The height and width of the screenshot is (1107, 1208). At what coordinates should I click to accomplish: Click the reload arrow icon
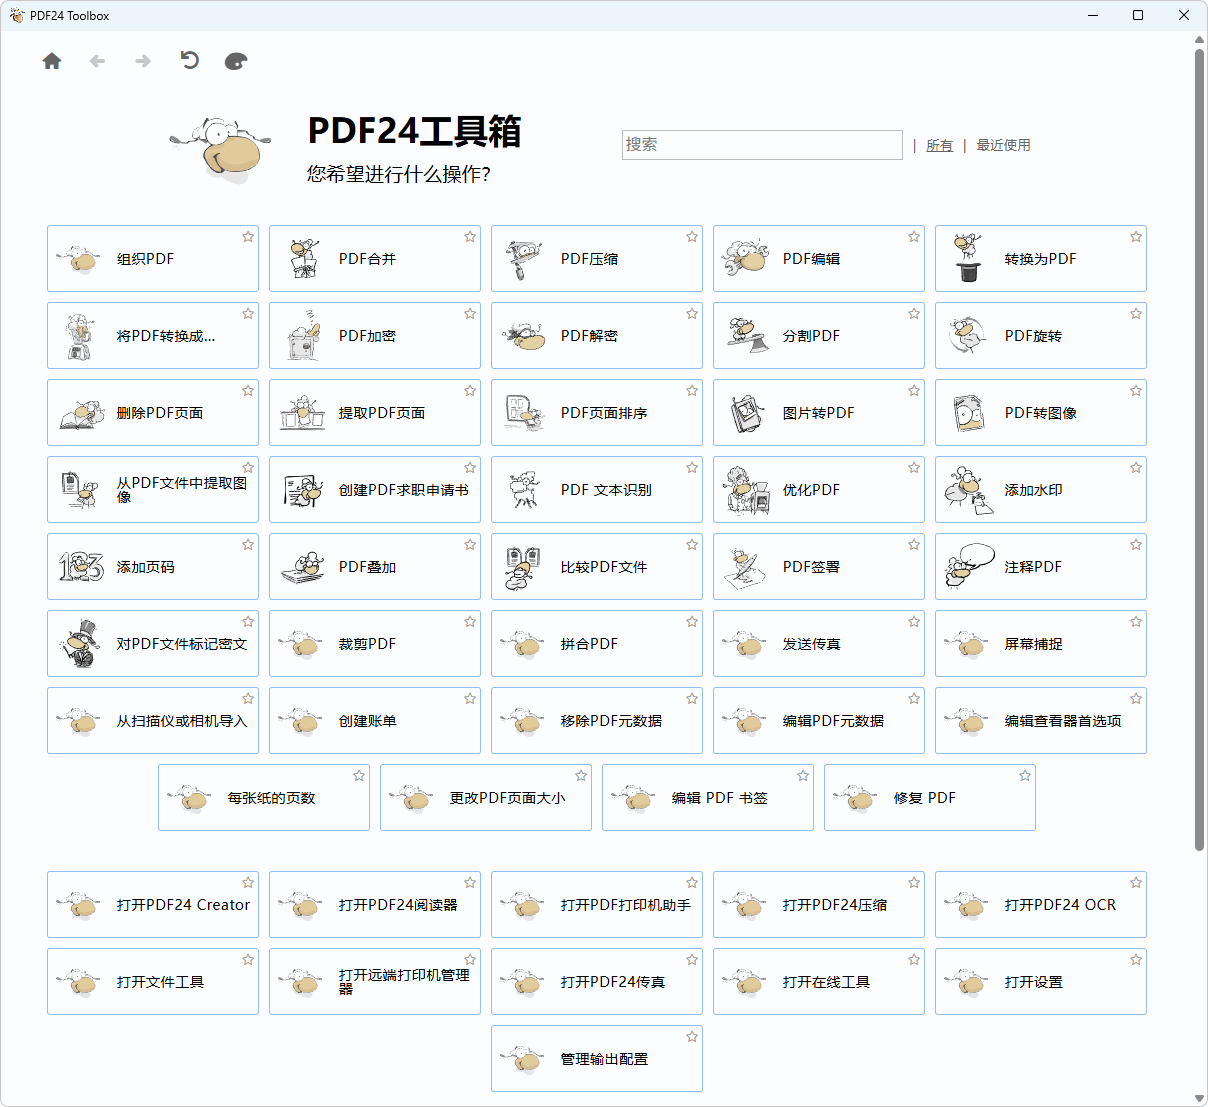[189, 61]
